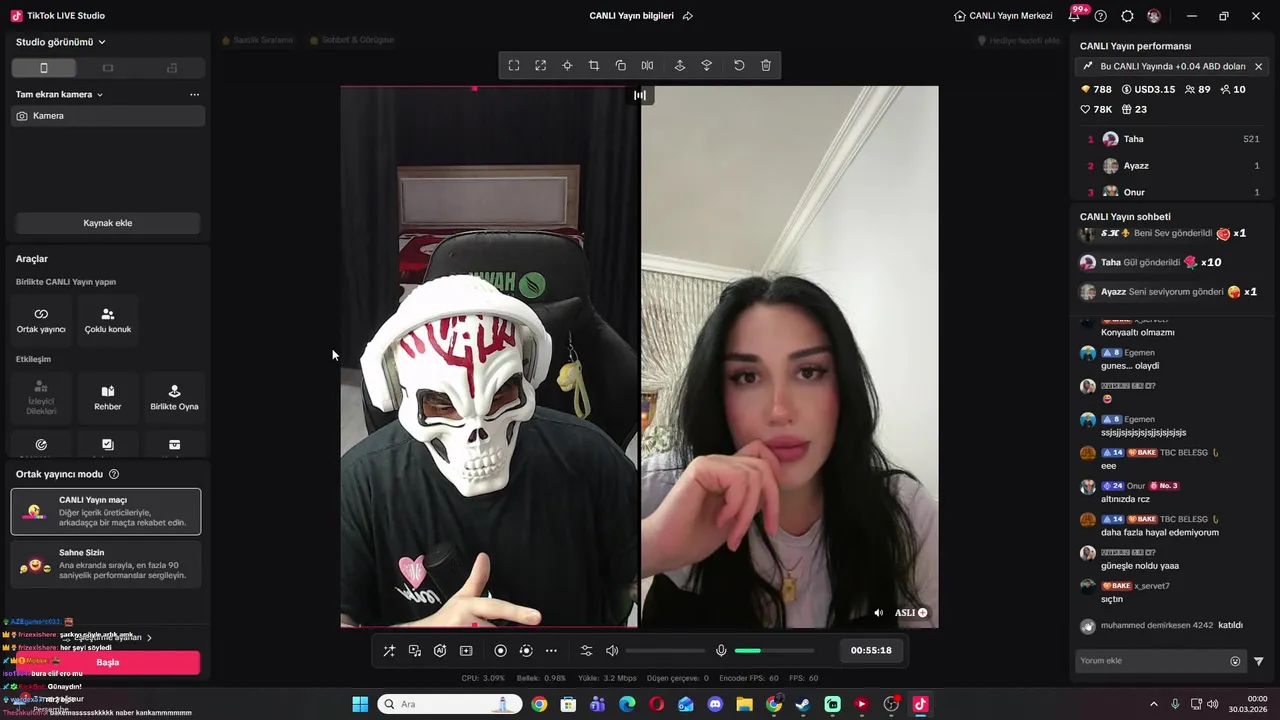Screen dimensions: 1280x720
Task: Open CANLI Yayın bilgileri title
Action: tap(632, 16)
